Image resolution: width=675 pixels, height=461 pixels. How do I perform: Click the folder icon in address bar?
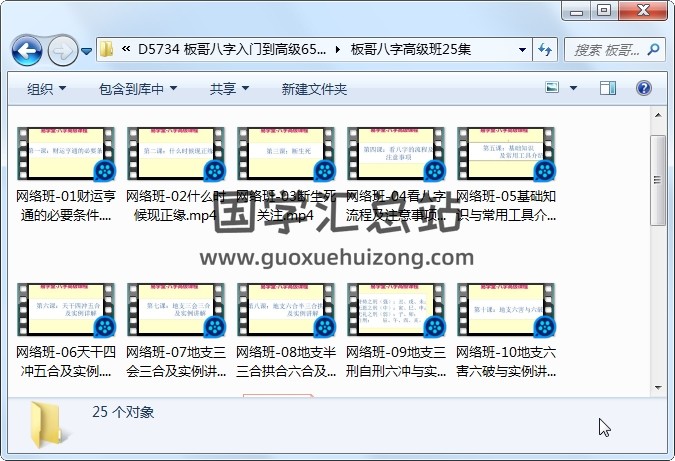[106, 50]
